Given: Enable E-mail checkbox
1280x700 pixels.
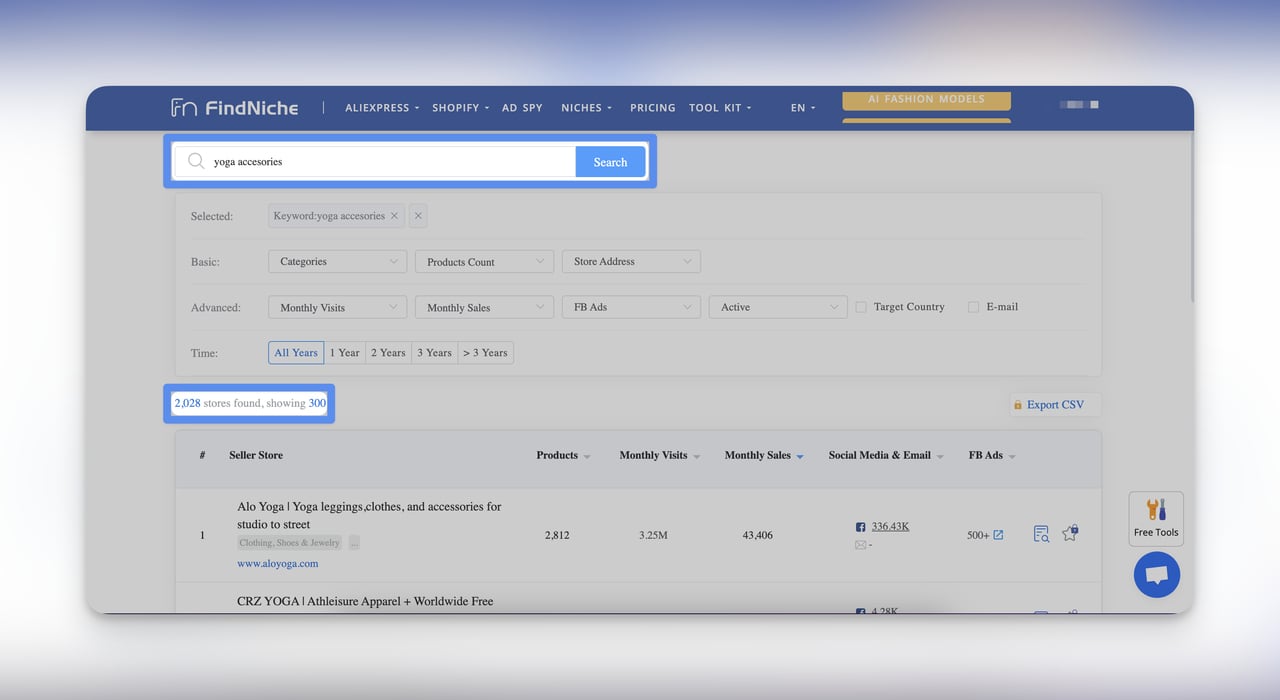Looking at the screenshot, I should pos(973,307).
